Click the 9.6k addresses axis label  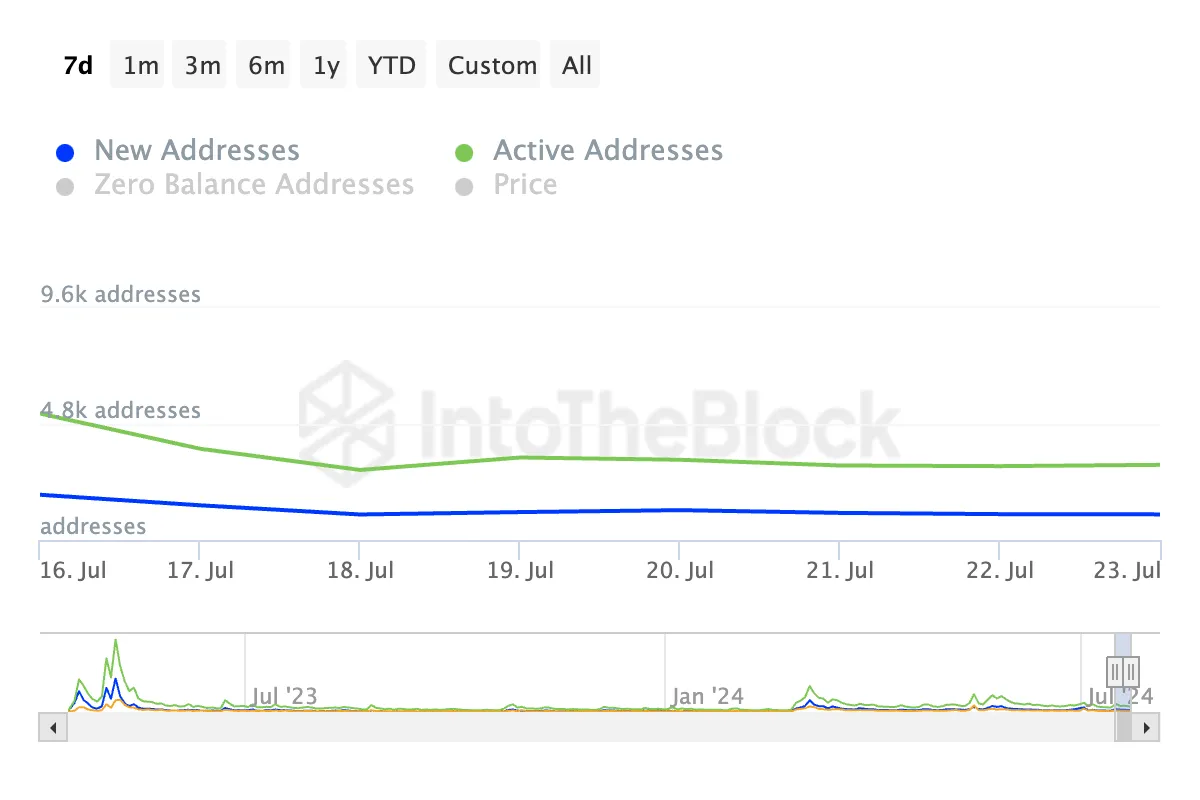121,295
